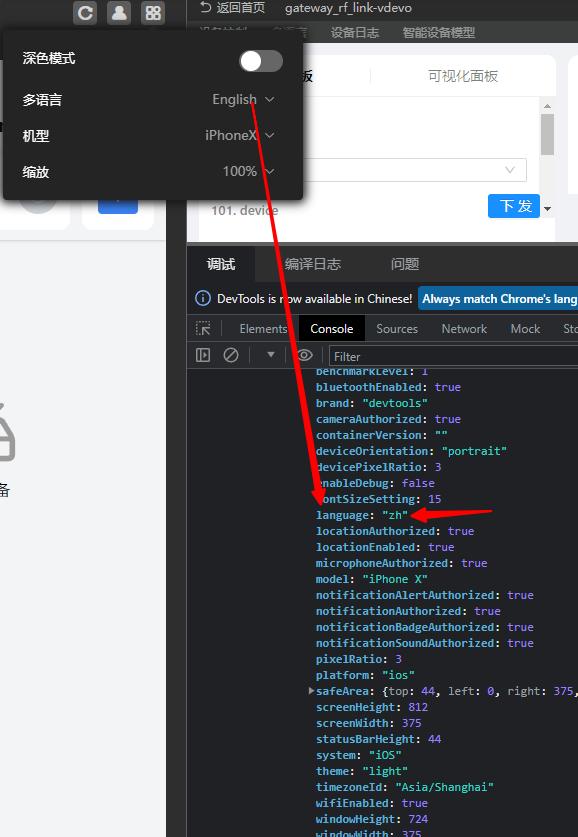Open the Network tab in DevTools
This screenshot has height=837, width=578.
click(464, 329)
